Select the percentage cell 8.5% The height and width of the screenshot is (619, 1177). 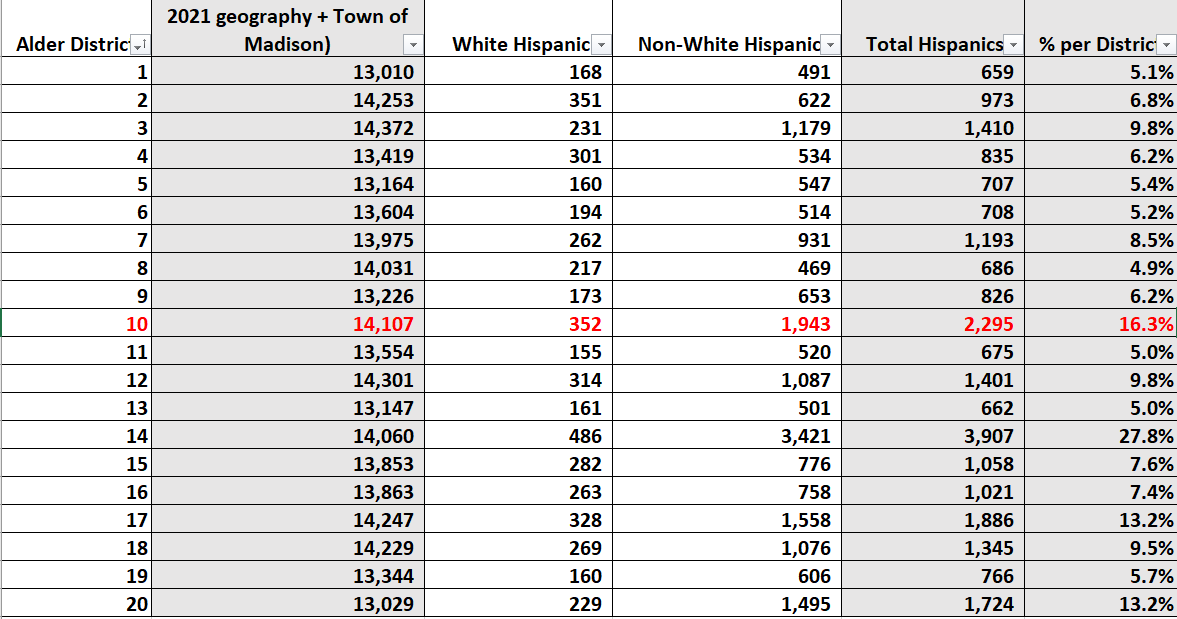1101,240
